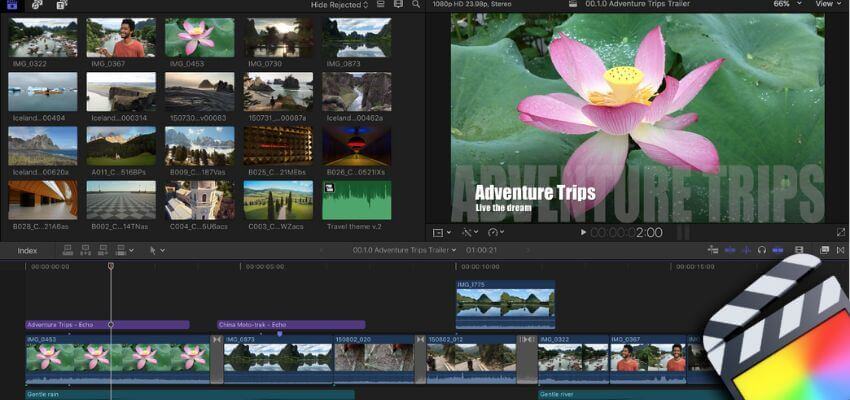850x400 pixels.
Task: Select the 150802_020 timeline clip
Action: (374, 359)
